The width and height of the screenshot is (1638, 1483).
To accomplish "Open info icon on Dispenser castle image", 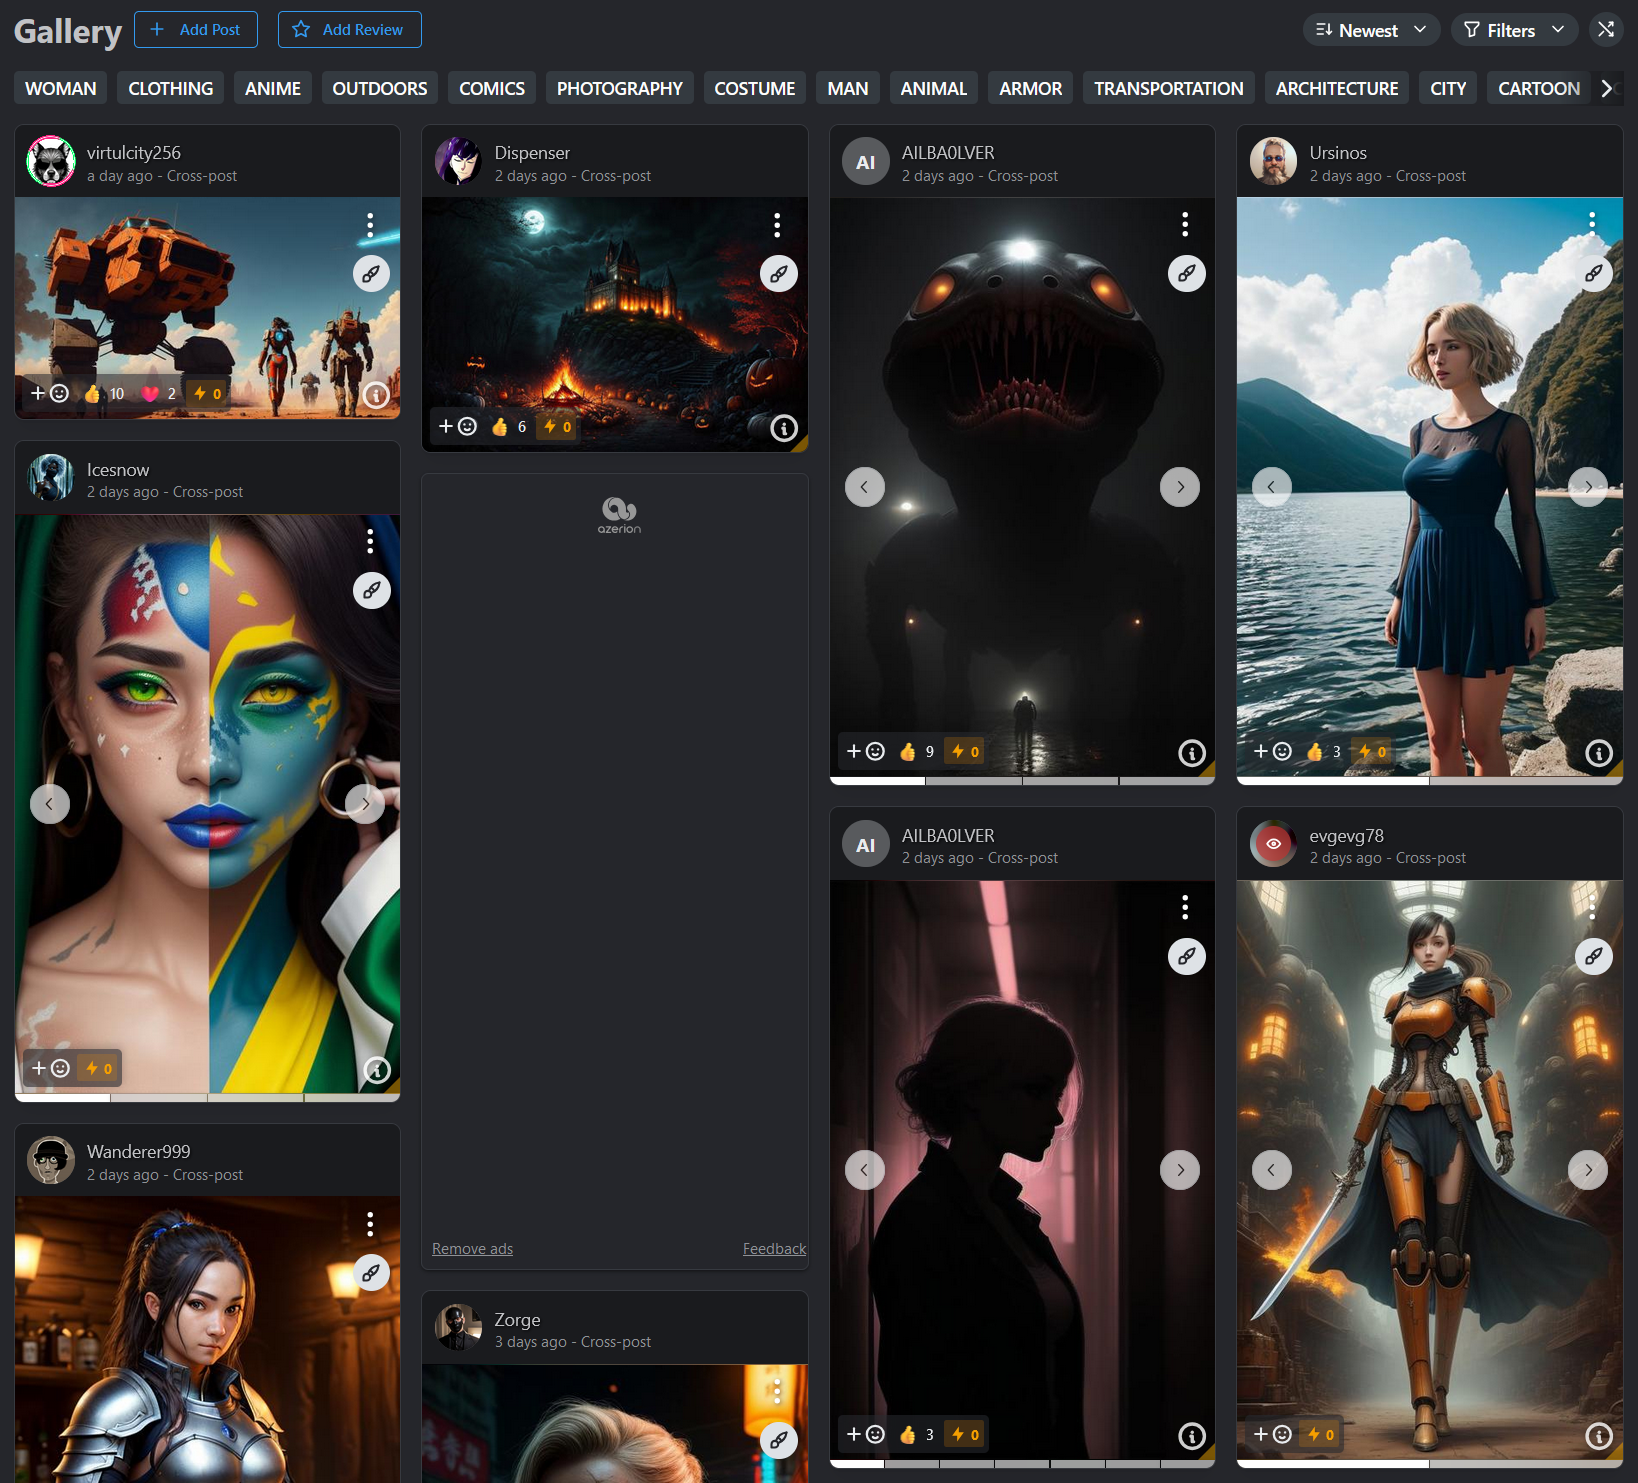I will click(x=784, y=428).
